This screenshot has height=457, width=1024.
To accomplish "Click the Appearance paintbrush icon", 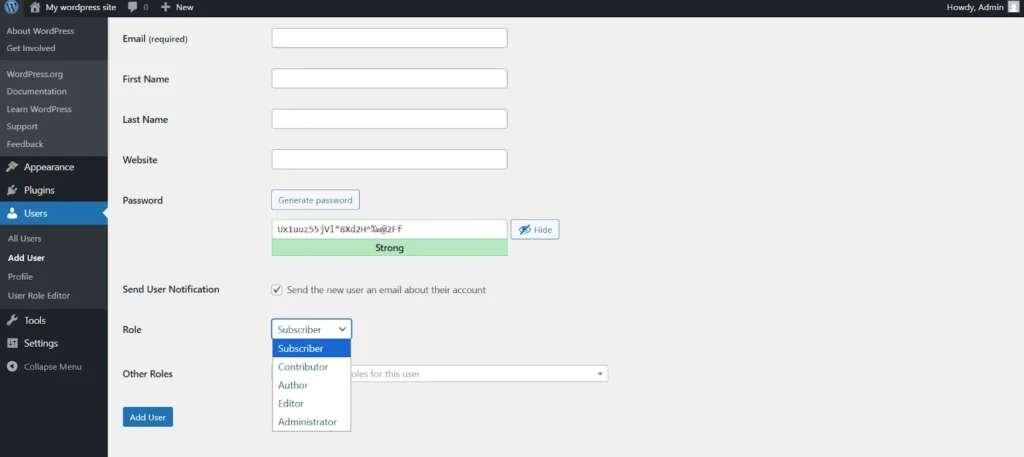I will [12, 167].
